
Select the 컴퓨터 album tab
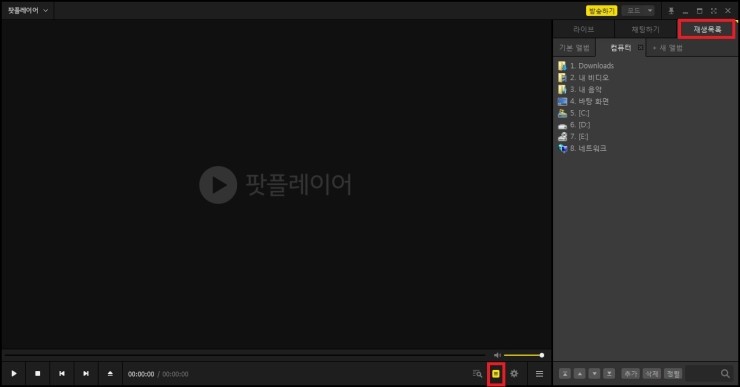[x=621, y=48]
